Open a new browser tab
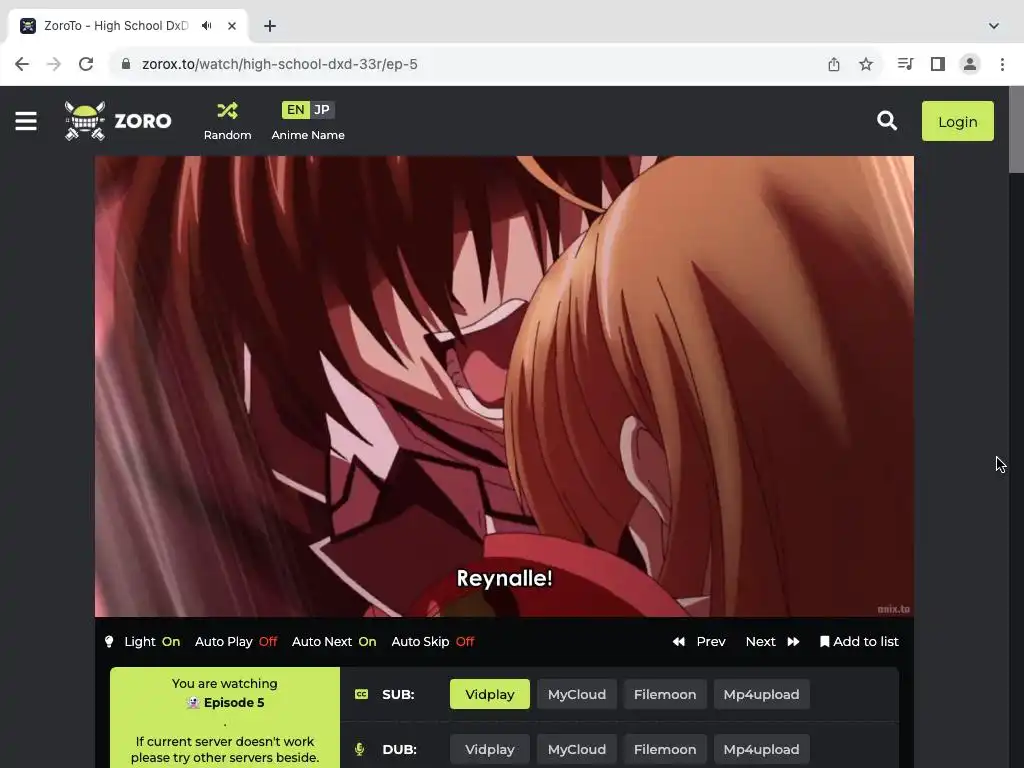This screenshot has height=768, width=1024. click(x=270, y=26)
